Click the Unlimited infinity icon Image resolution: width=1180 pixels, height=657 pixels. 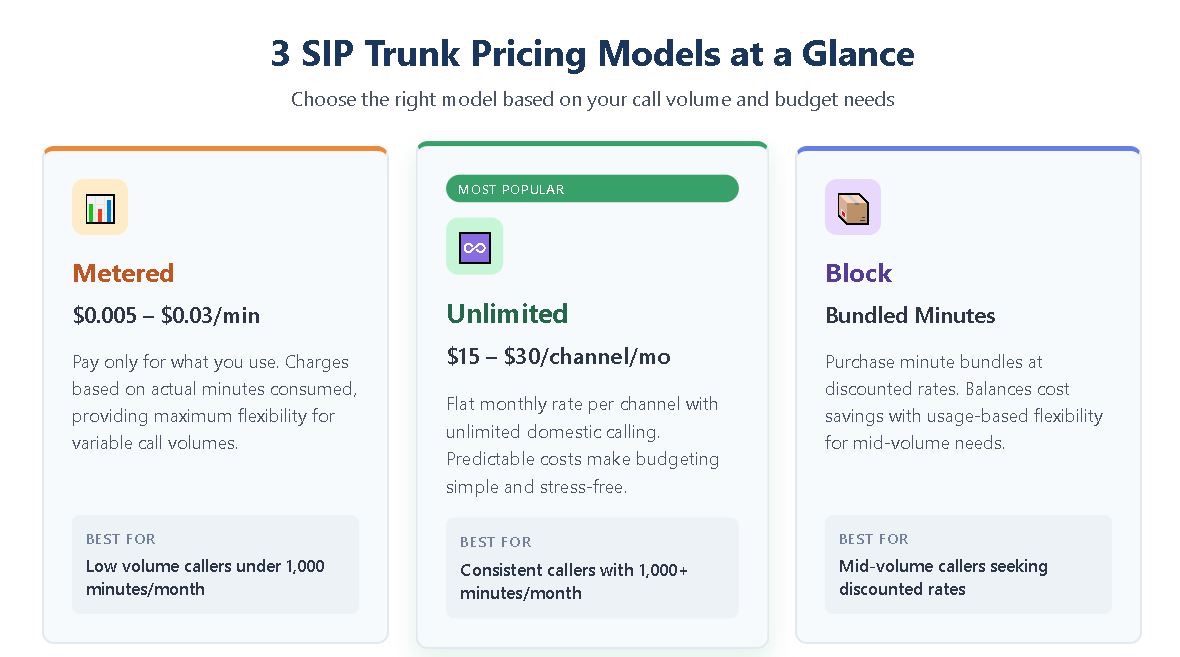pos(474,246)
